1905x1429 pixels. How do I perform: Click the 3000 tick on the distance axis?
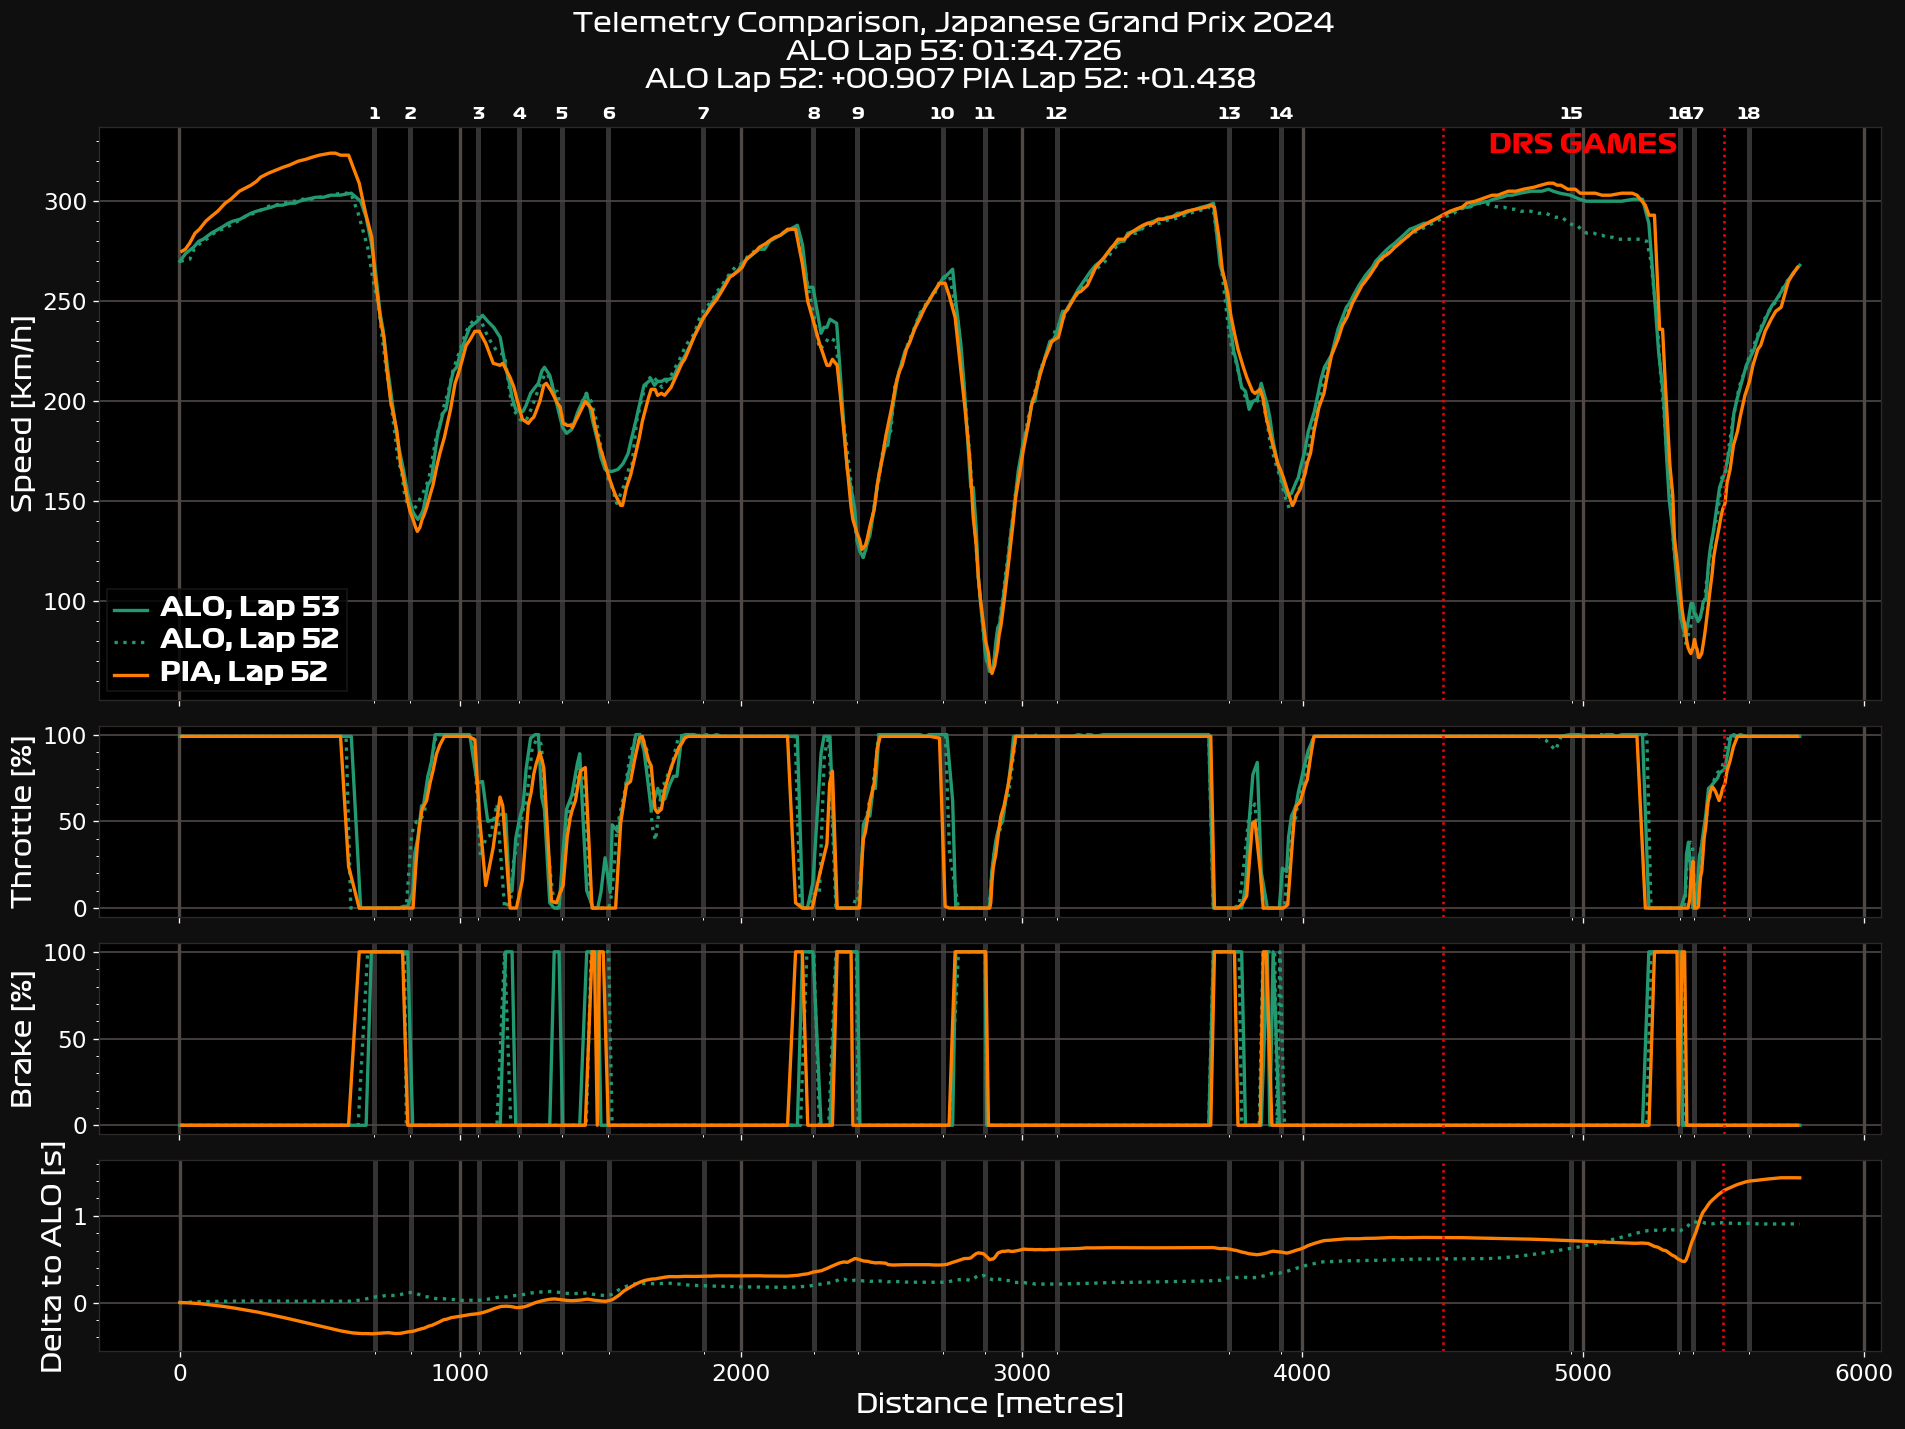click(1022, 1372)
